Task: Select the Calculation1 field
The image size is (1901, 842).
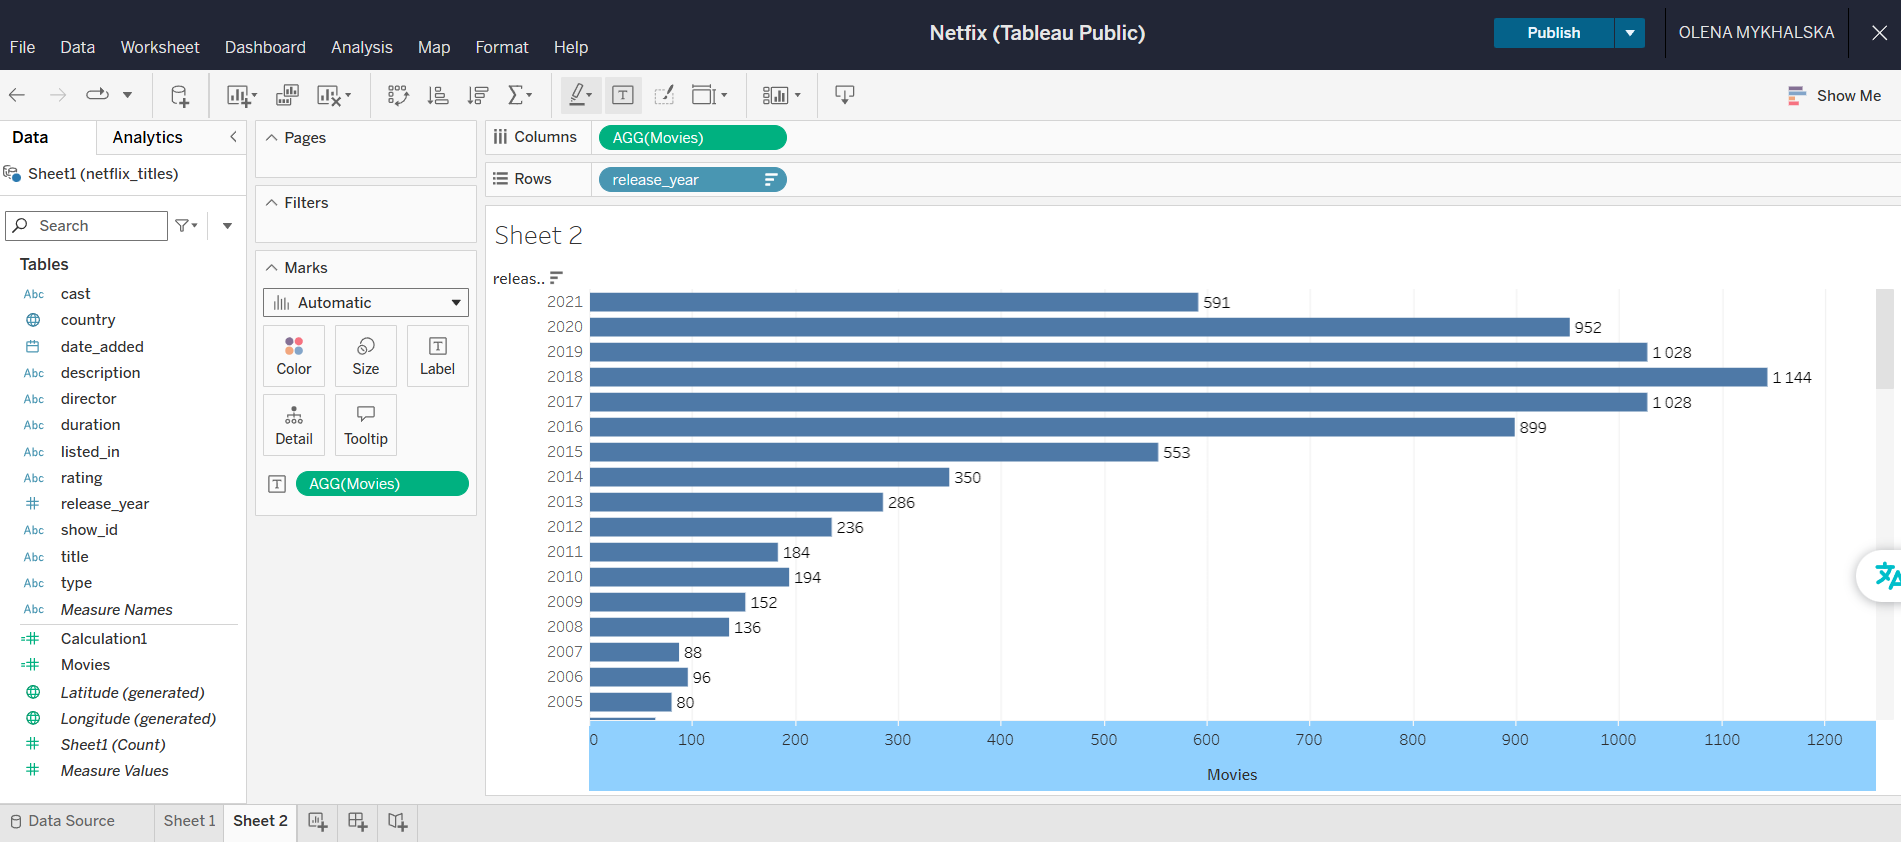Action: click(104, 639)
